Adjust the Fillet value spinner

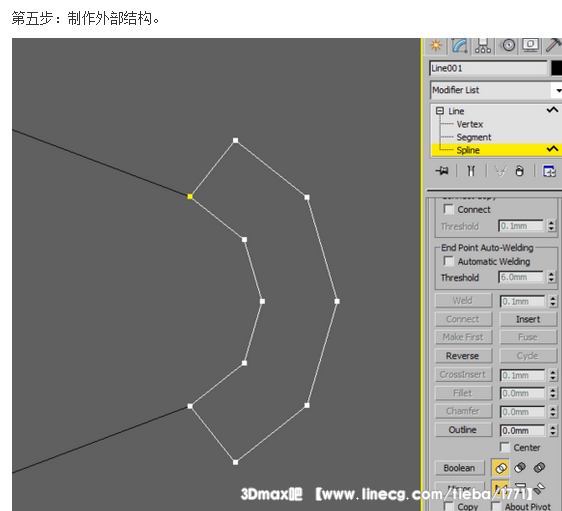coord(553,393)
